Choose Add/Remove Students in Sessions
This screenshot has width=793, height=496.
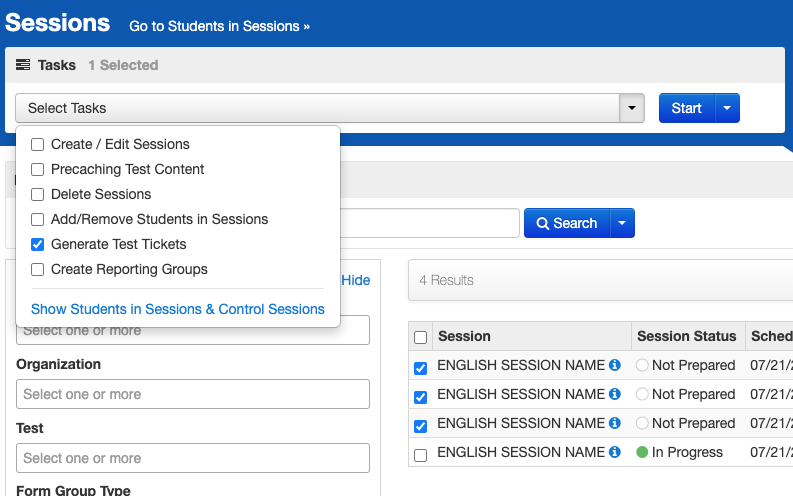tap(38, 219)
